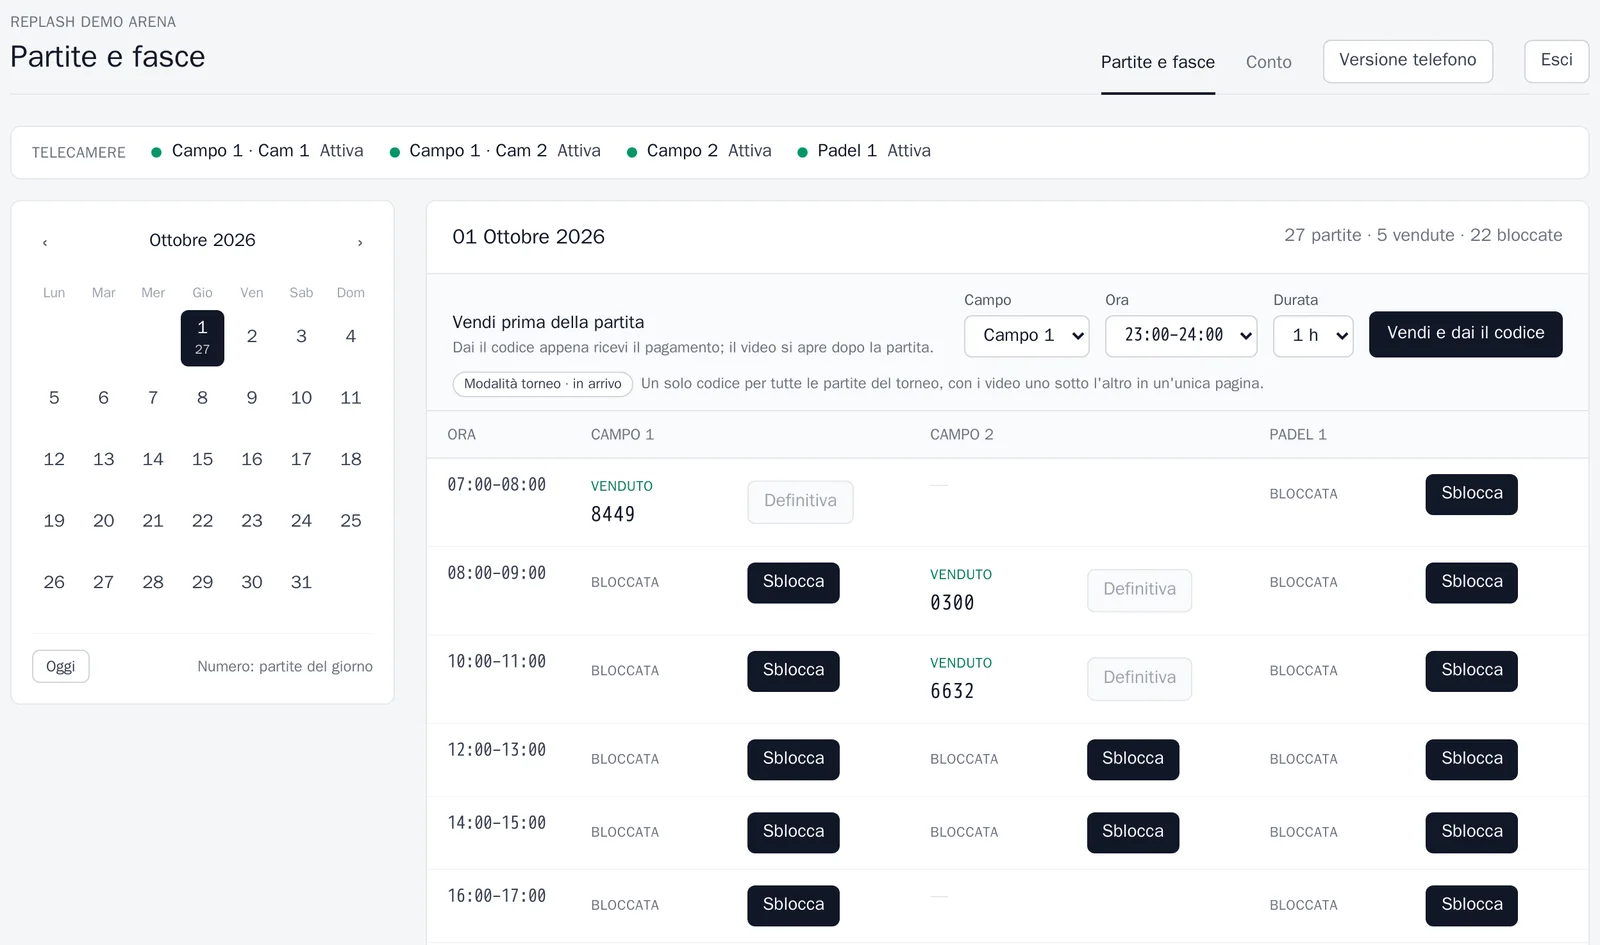Select Campo 1 Cam 2 camera status
Screen dimensions: 1600x945
coord(495,151)
